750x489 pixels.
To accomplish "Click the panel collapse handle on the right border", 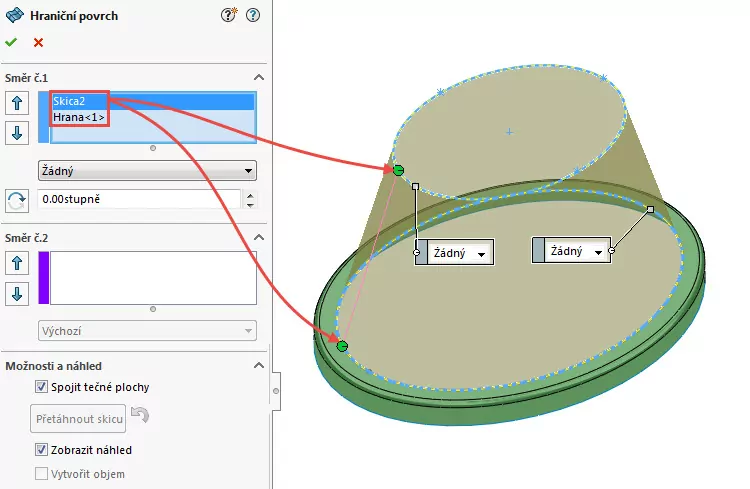I will tap(276, 391).
